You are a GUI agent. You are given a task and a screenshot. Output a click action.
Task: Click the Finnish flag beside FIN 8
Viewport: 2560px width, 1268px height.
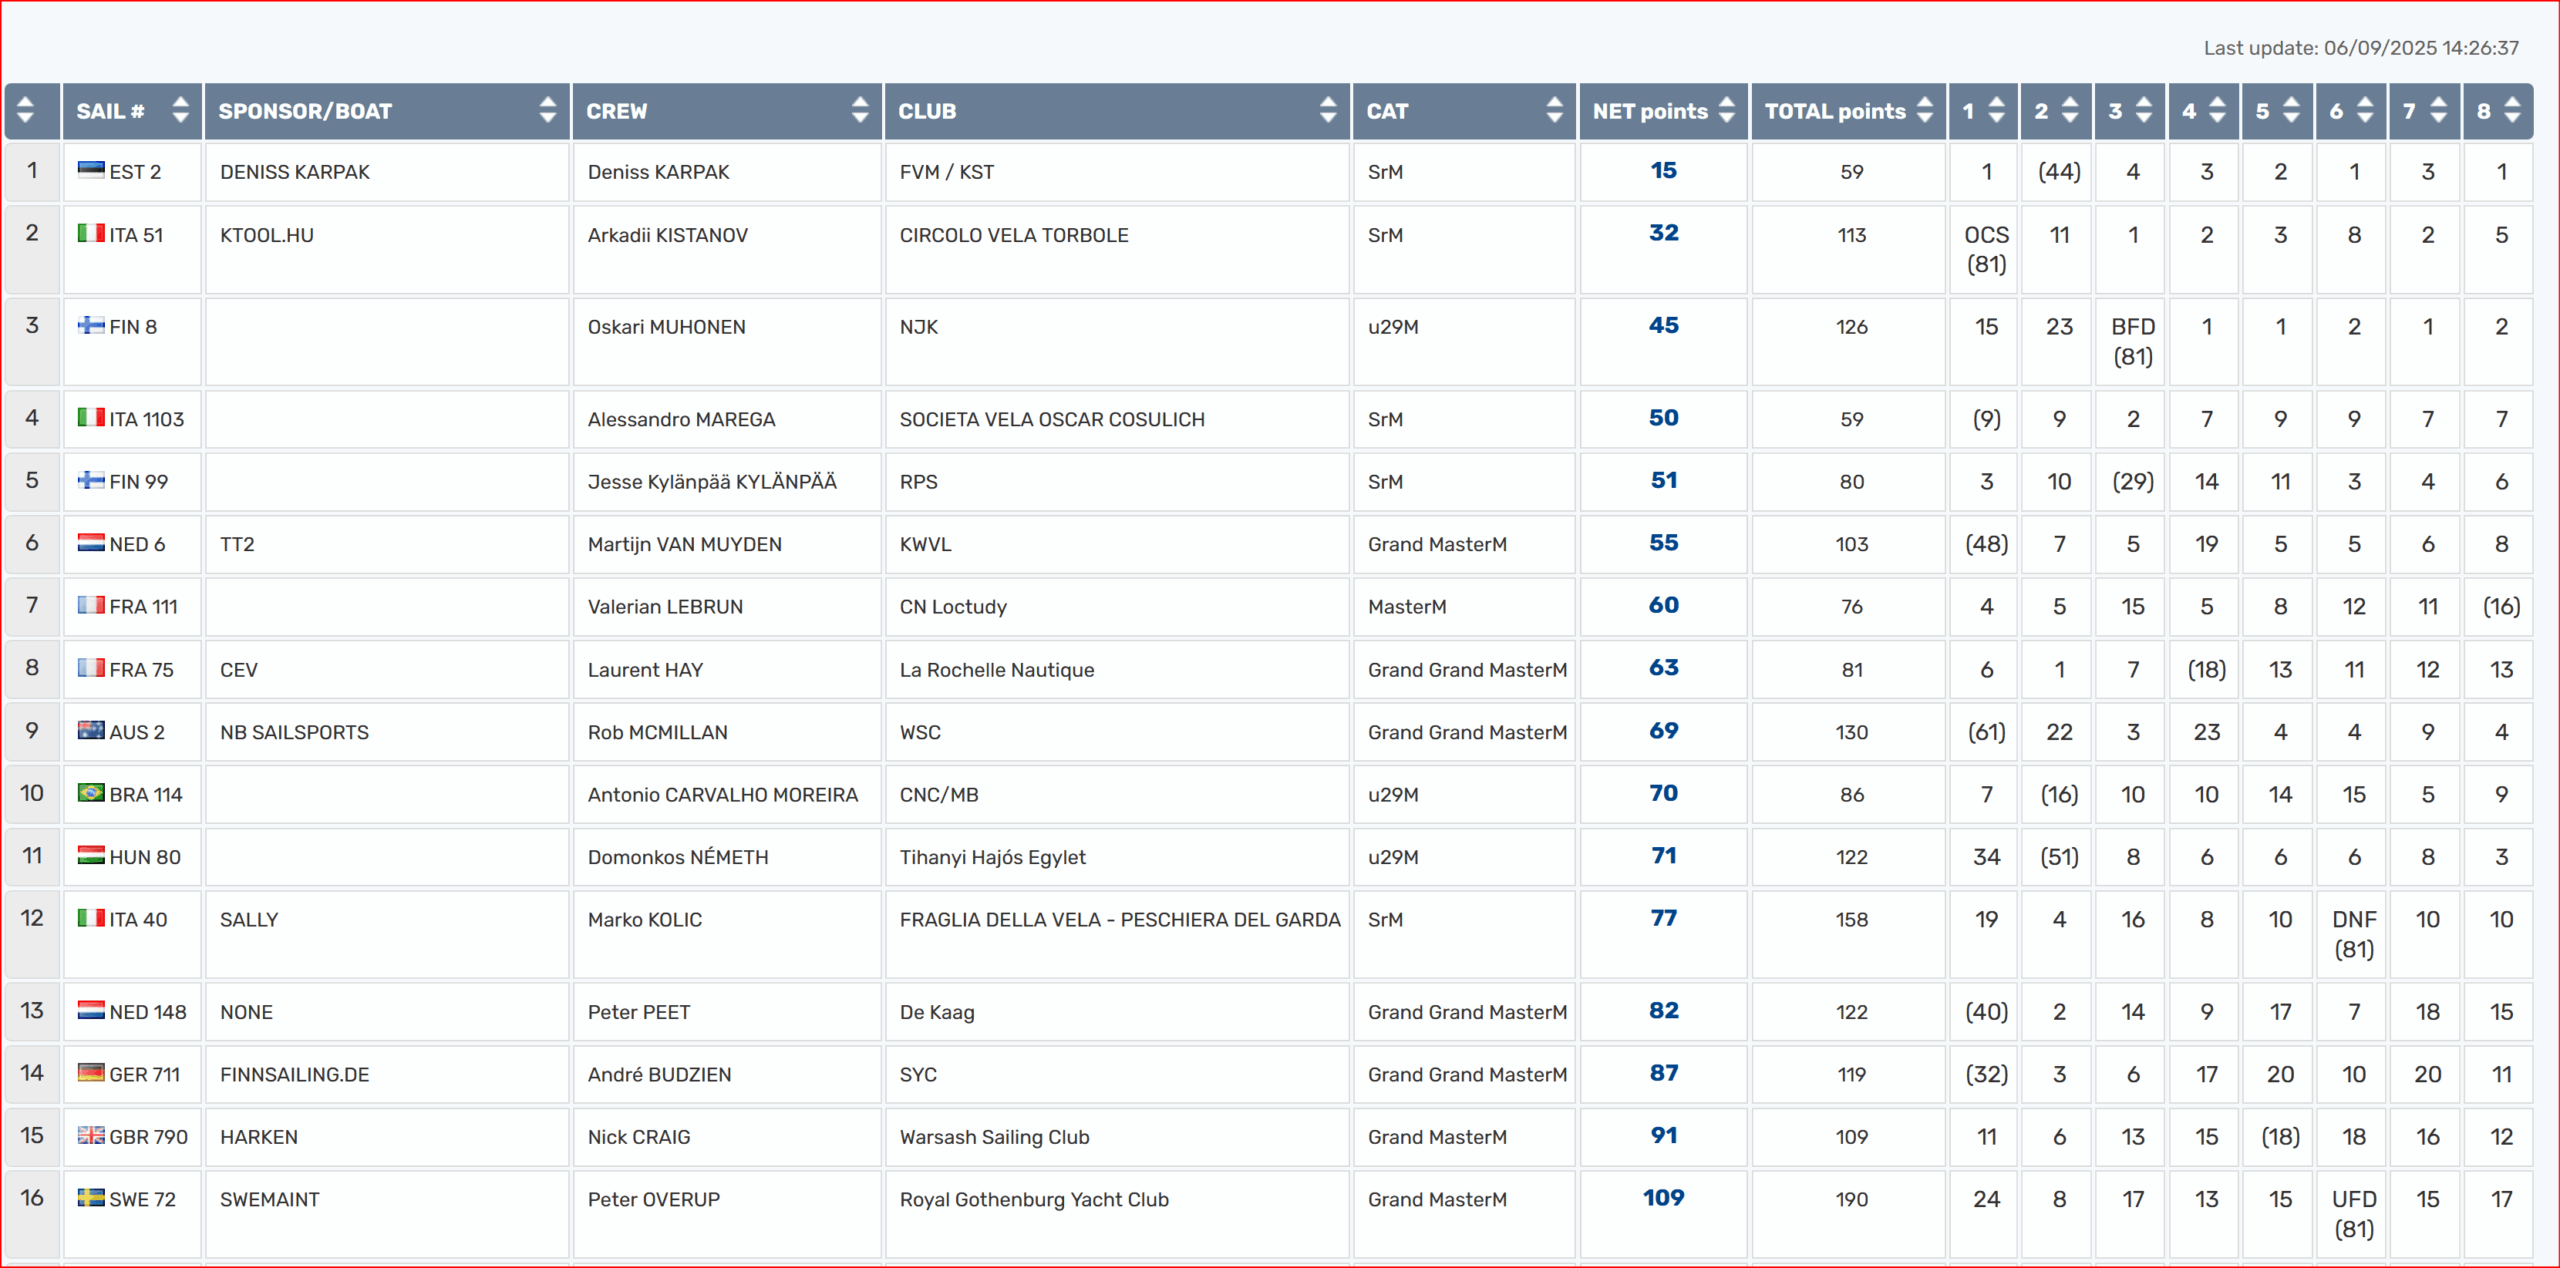[91, 325]
